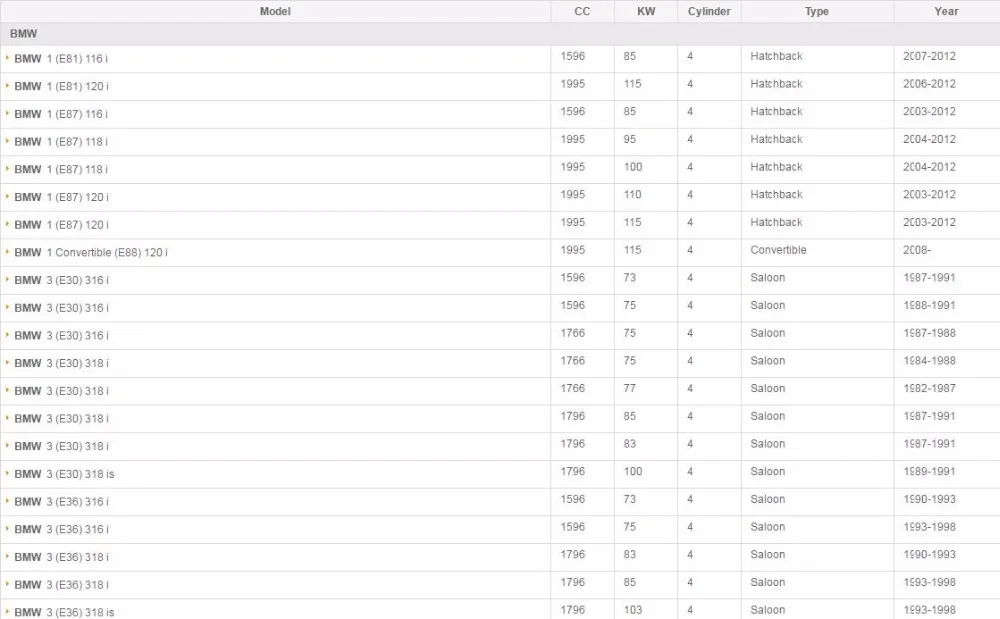
Task: Open the 115 KW BMW 1 (E87) 120 i link
Action: point(61,225)
